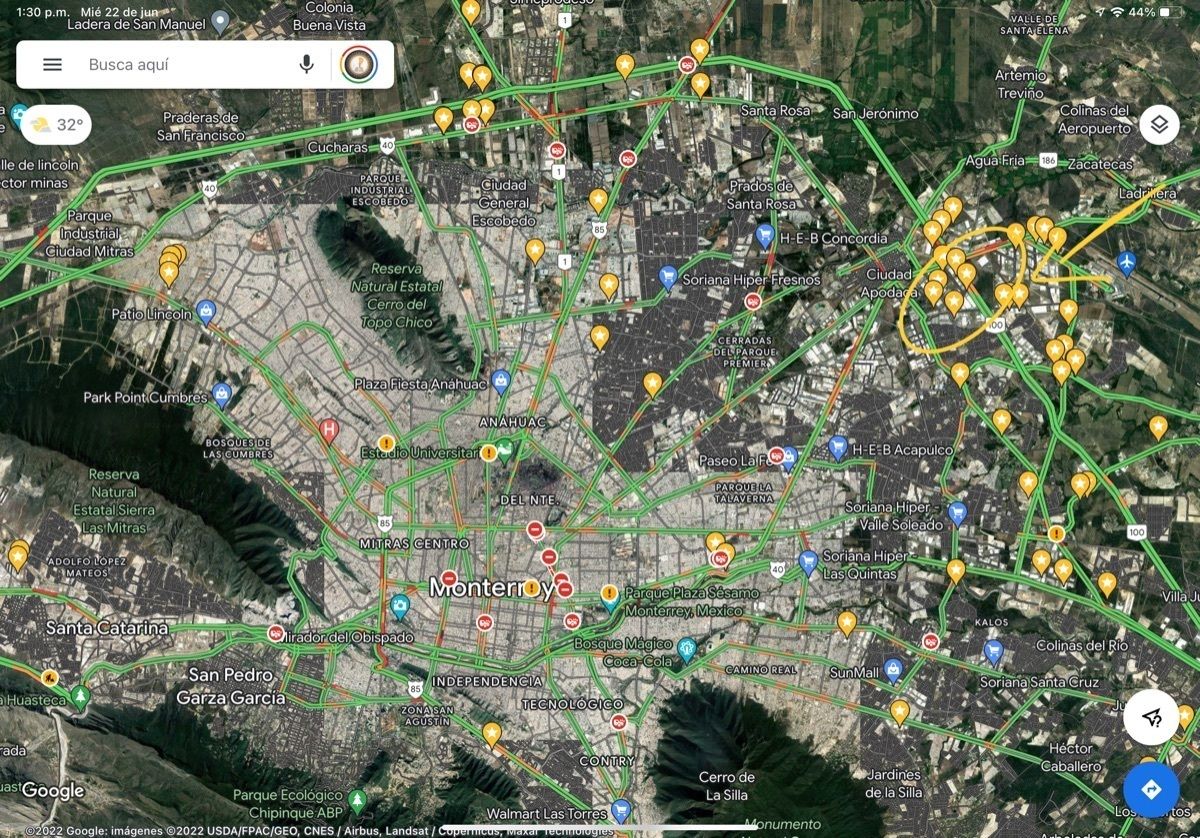Tap the red hospital H marker

click(328, 431)
